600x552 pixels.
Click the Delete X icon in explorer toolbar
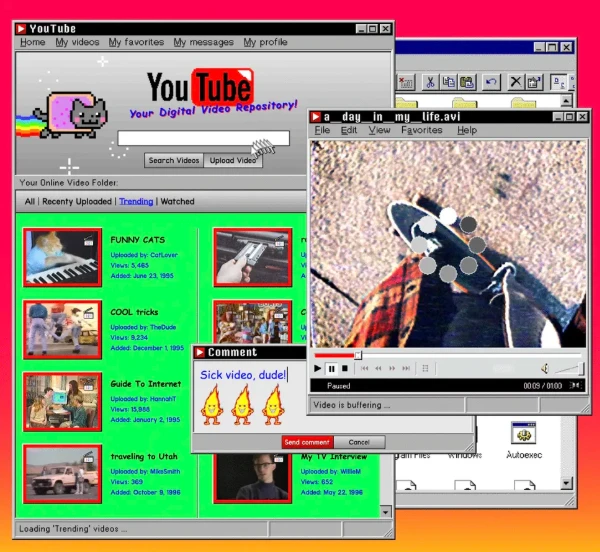click(515, 82)
